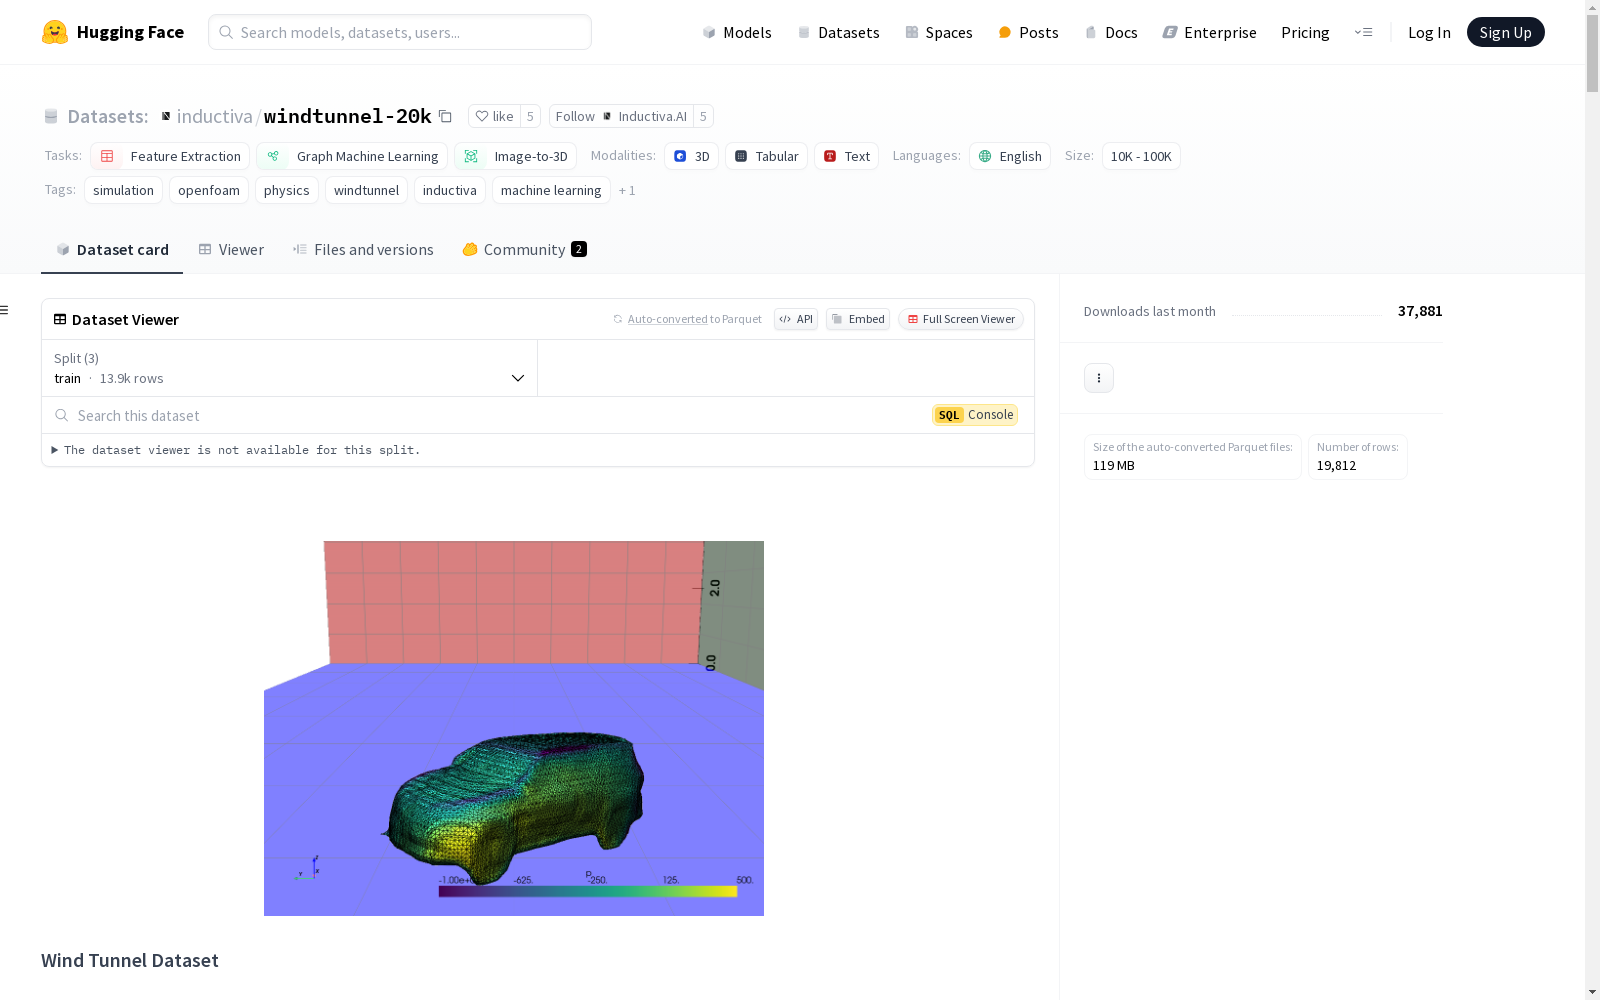Switch to the Community tab

(524, 249)
